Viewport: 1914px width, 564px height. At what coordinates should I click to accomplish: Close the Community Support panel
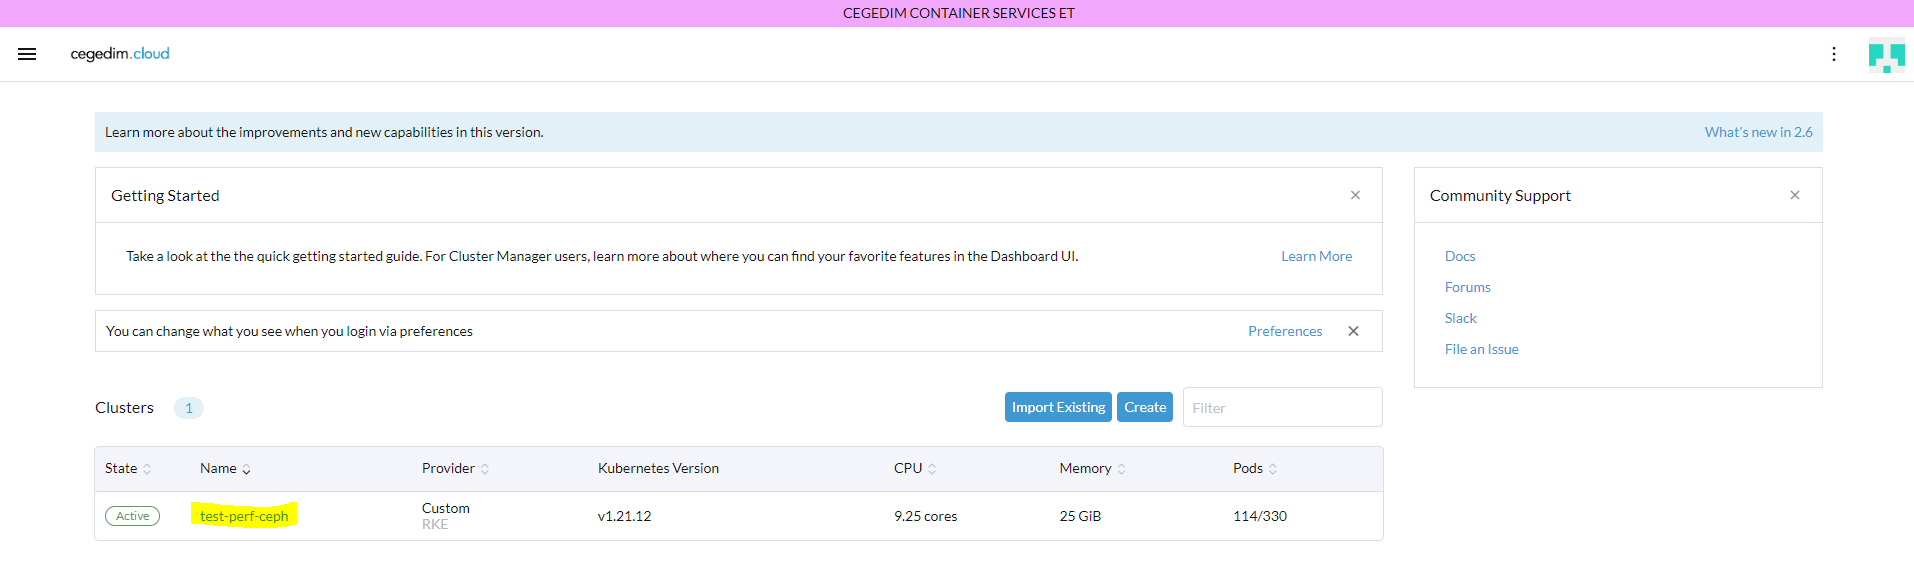coord(1795,195)
